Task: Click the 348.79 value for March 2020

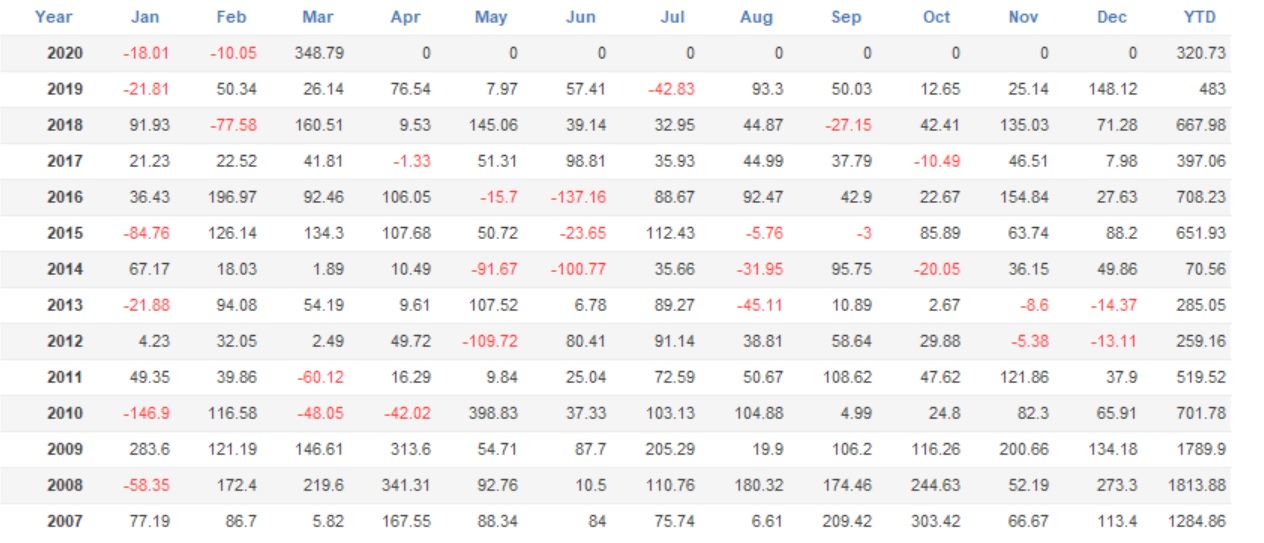Action: click(320, 53)
